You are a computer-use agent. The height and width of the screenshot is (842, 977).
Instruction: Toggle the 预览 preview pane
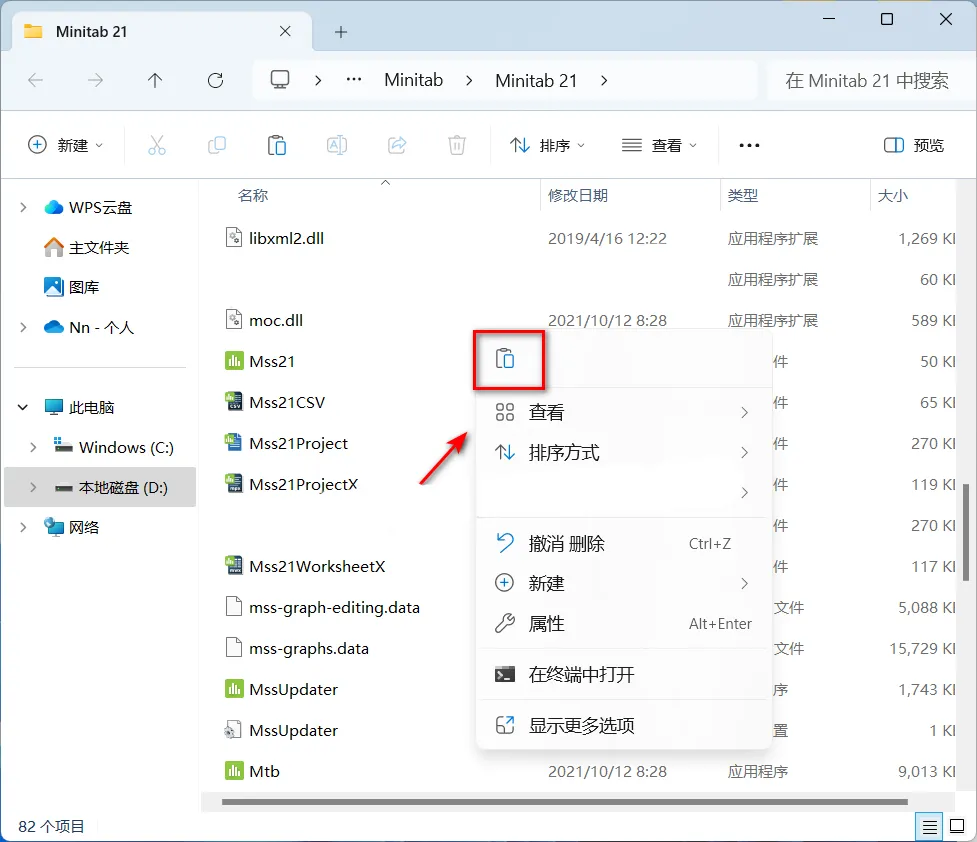click(x=914, y=145)
